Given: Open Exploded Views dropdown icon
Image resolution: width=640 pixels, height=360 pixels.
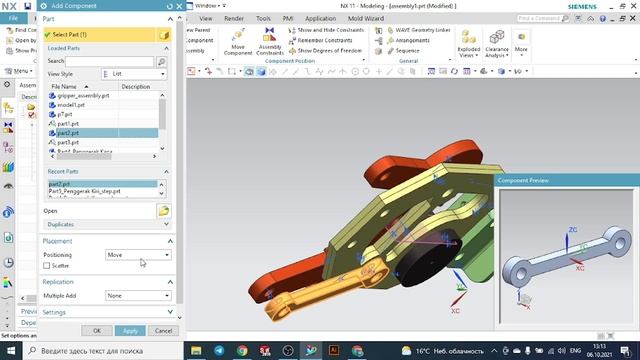Looking at the screenshot, I should click(x=469, y=43).
